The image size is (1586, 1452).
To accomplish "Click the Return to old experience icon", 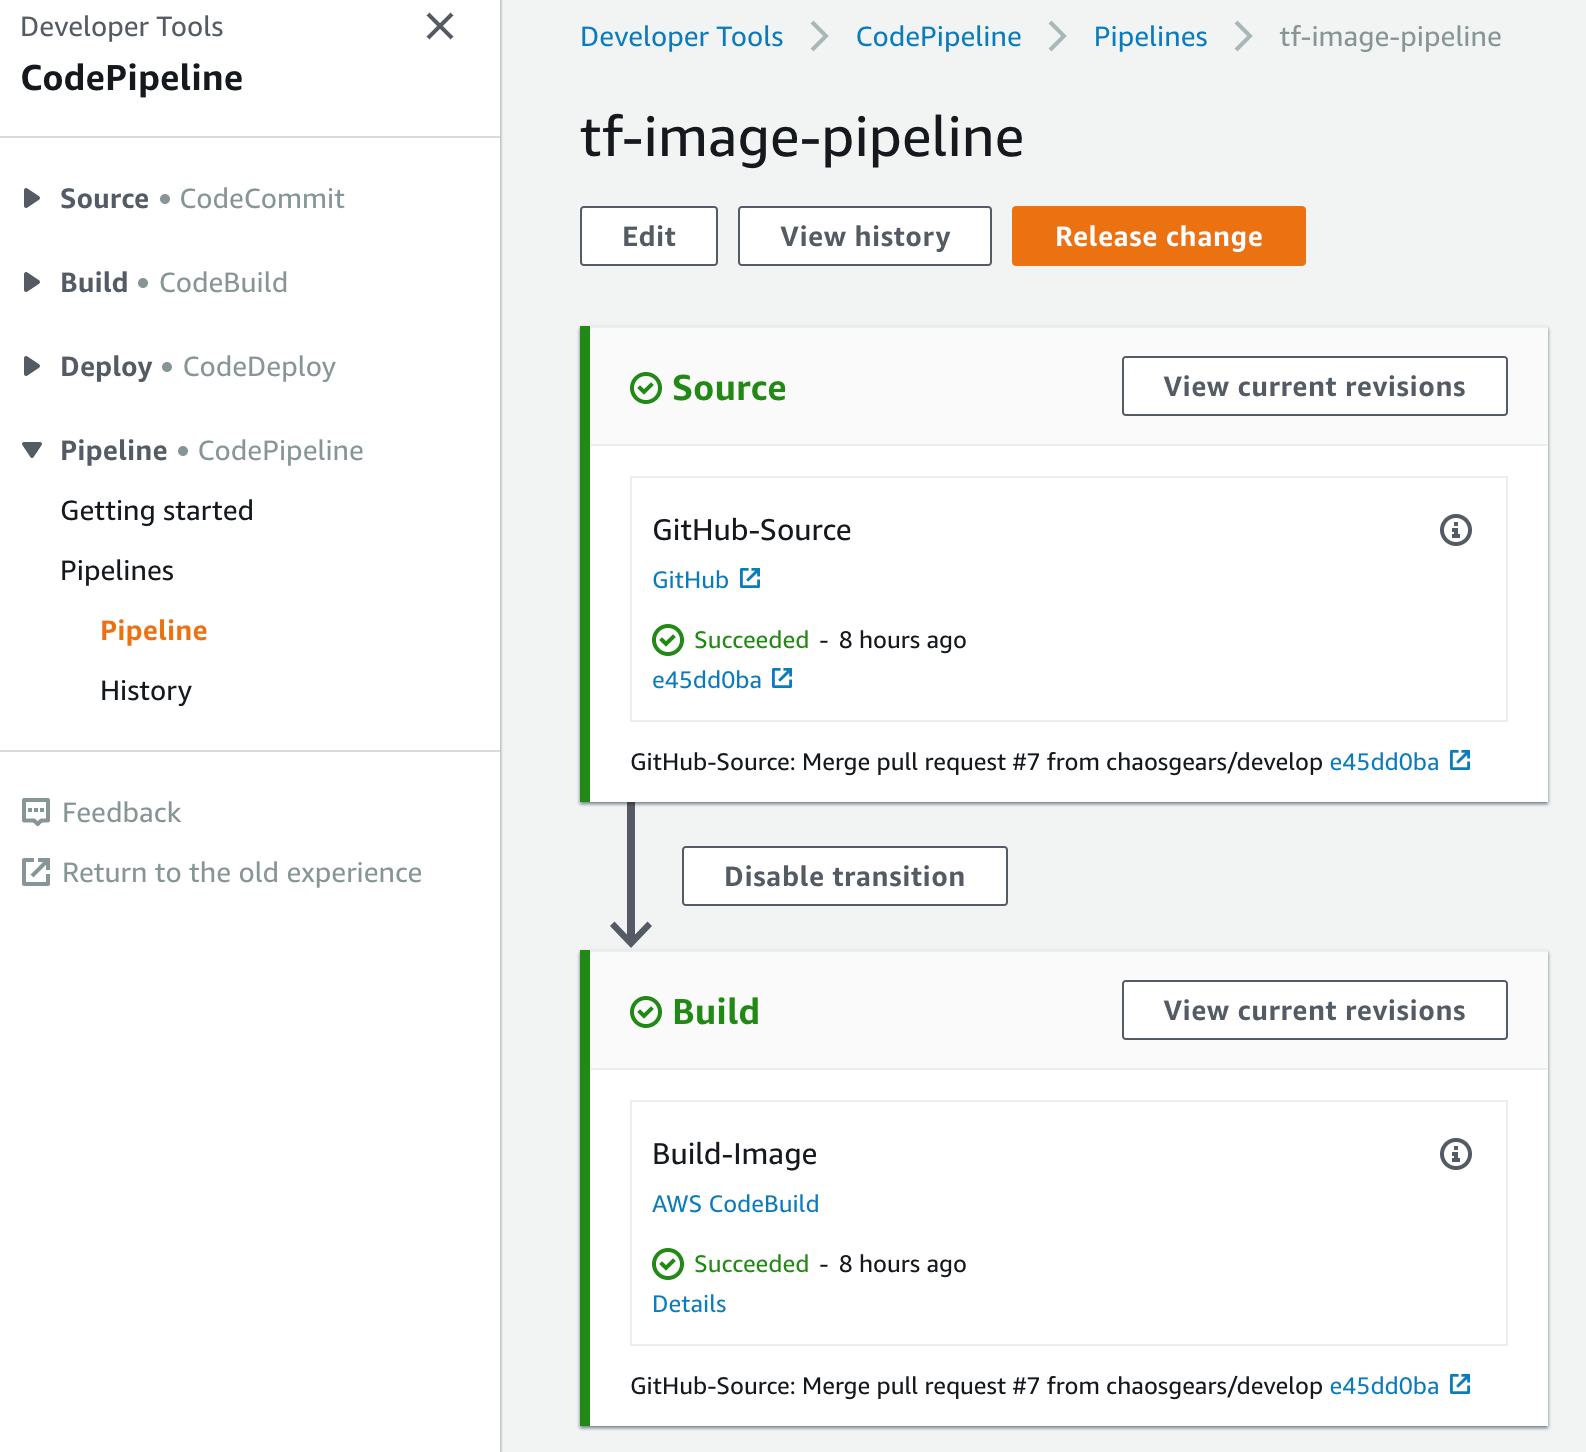I will coord(36,872).
